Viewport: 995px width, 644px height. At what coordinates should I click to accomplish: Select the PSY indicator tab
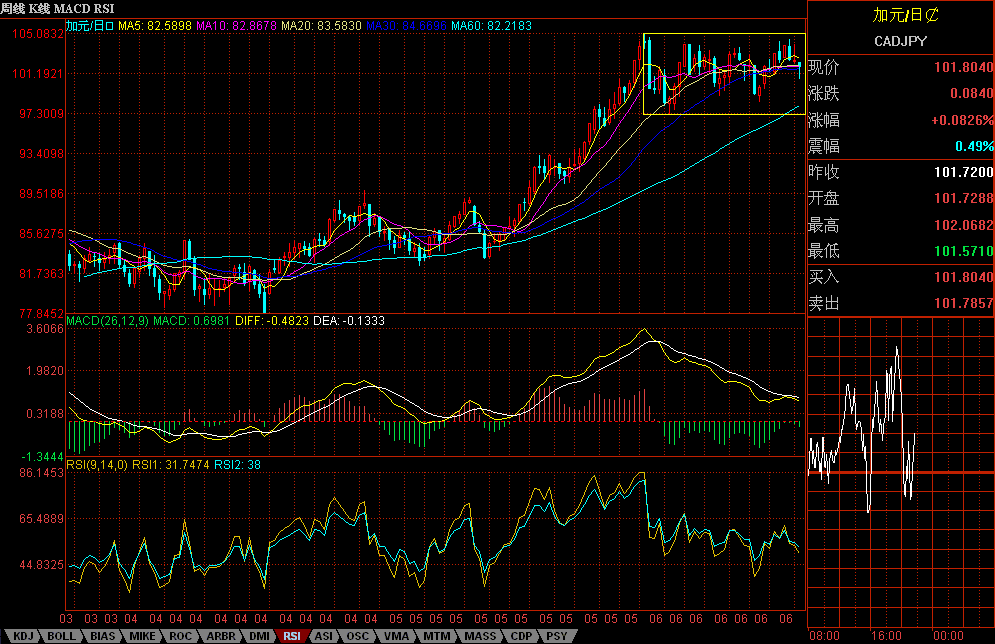pos(557,636)
